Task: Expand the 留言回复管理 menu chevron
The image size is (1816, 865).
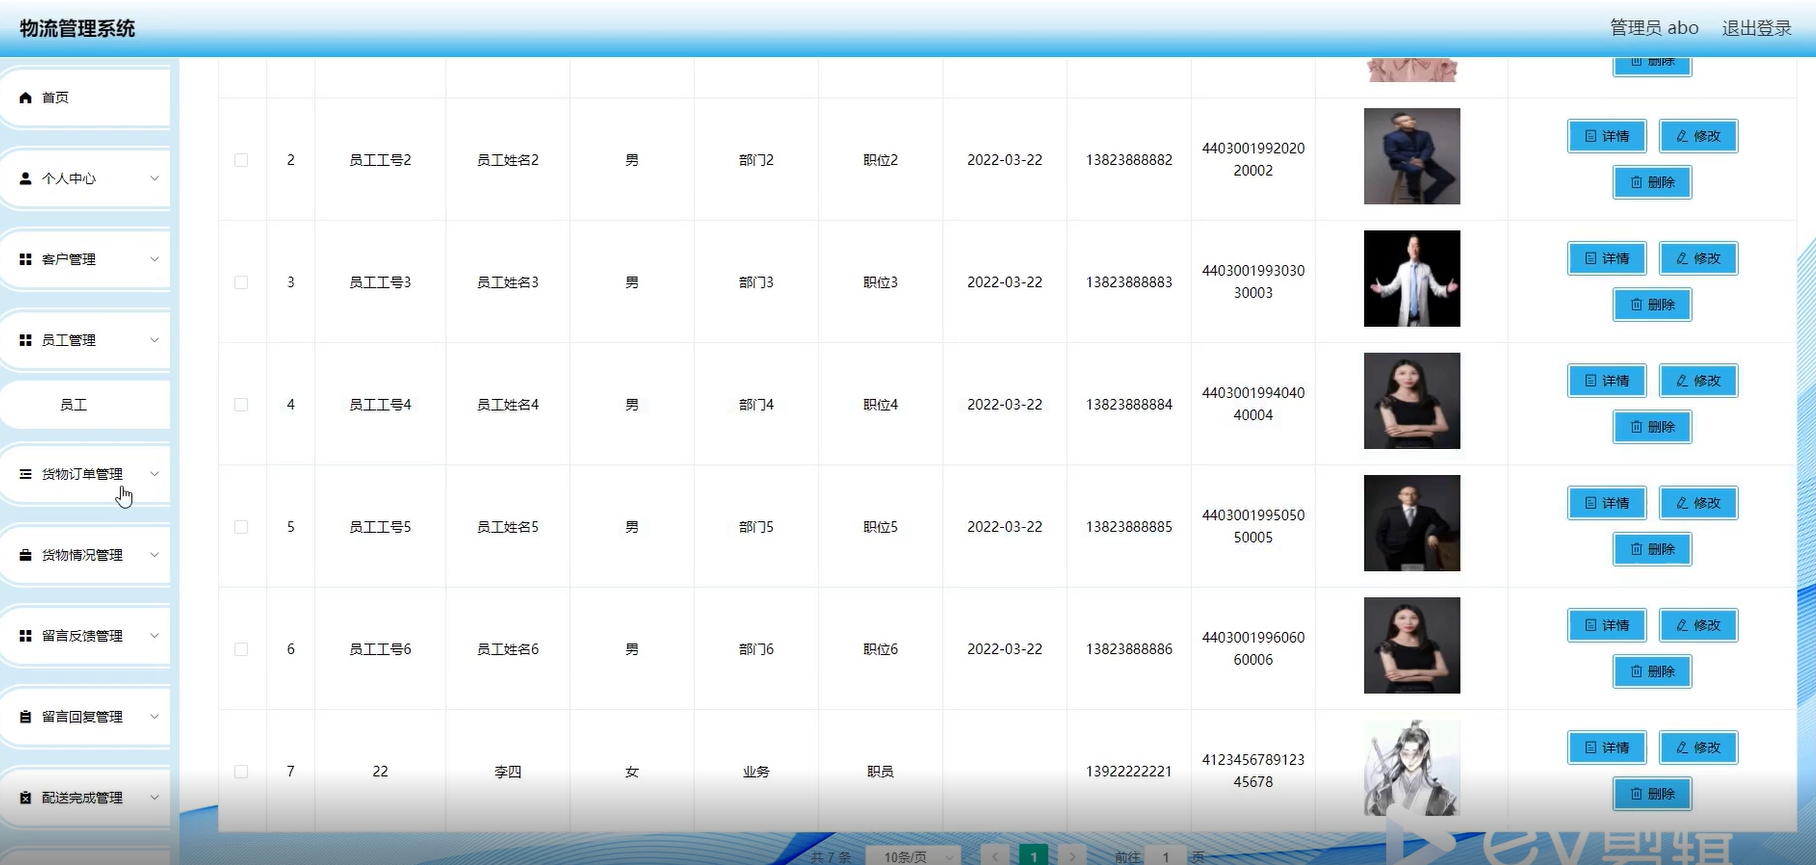Action: [154, 717]
